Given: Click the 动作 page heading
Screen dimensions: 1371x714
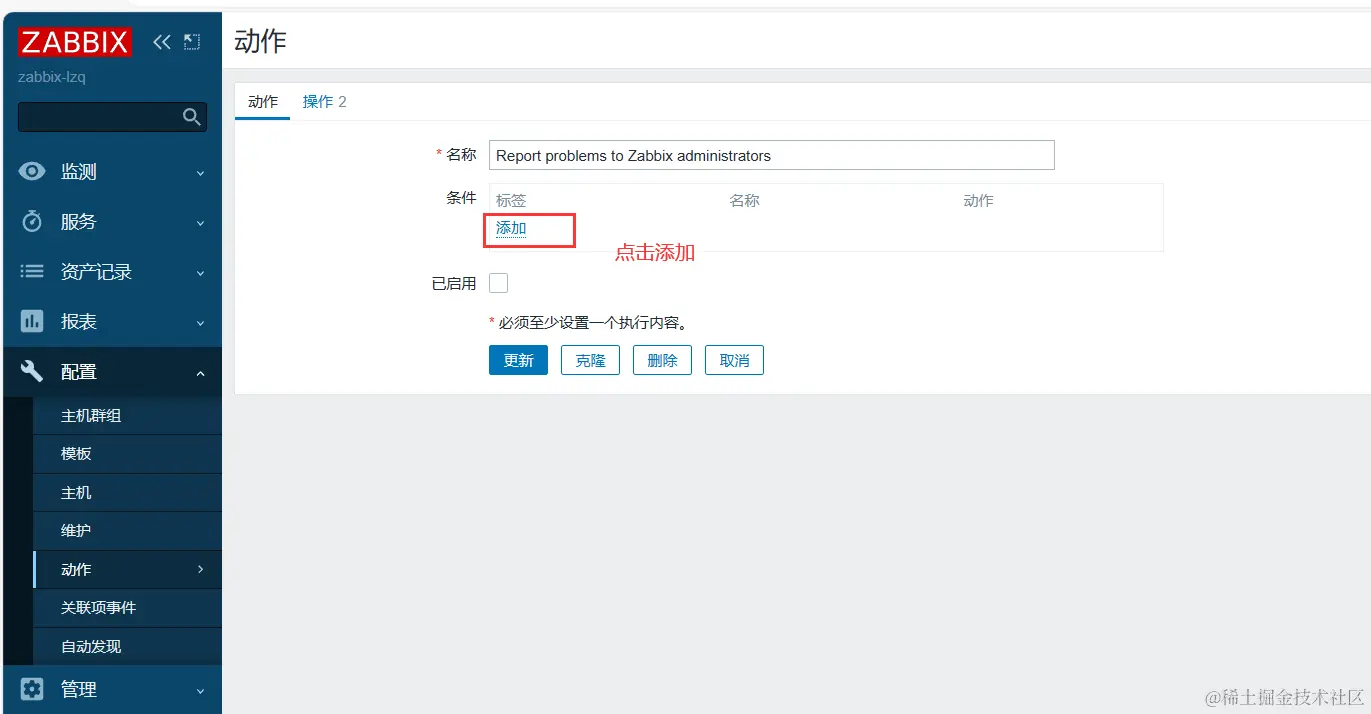Looking at the screenshot, I should coord(260,41).
